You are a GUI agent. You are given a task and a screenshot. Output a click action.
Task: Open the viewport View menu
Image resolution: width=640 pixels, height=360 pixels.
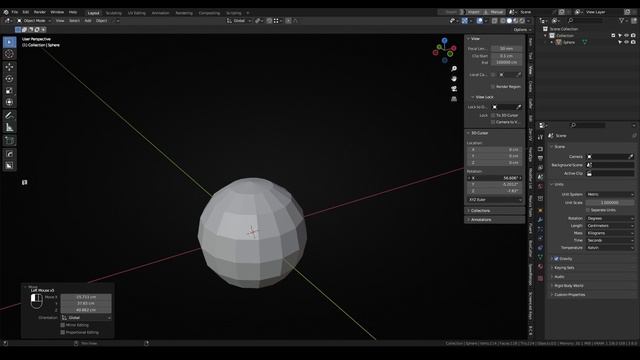click(60, 20)
